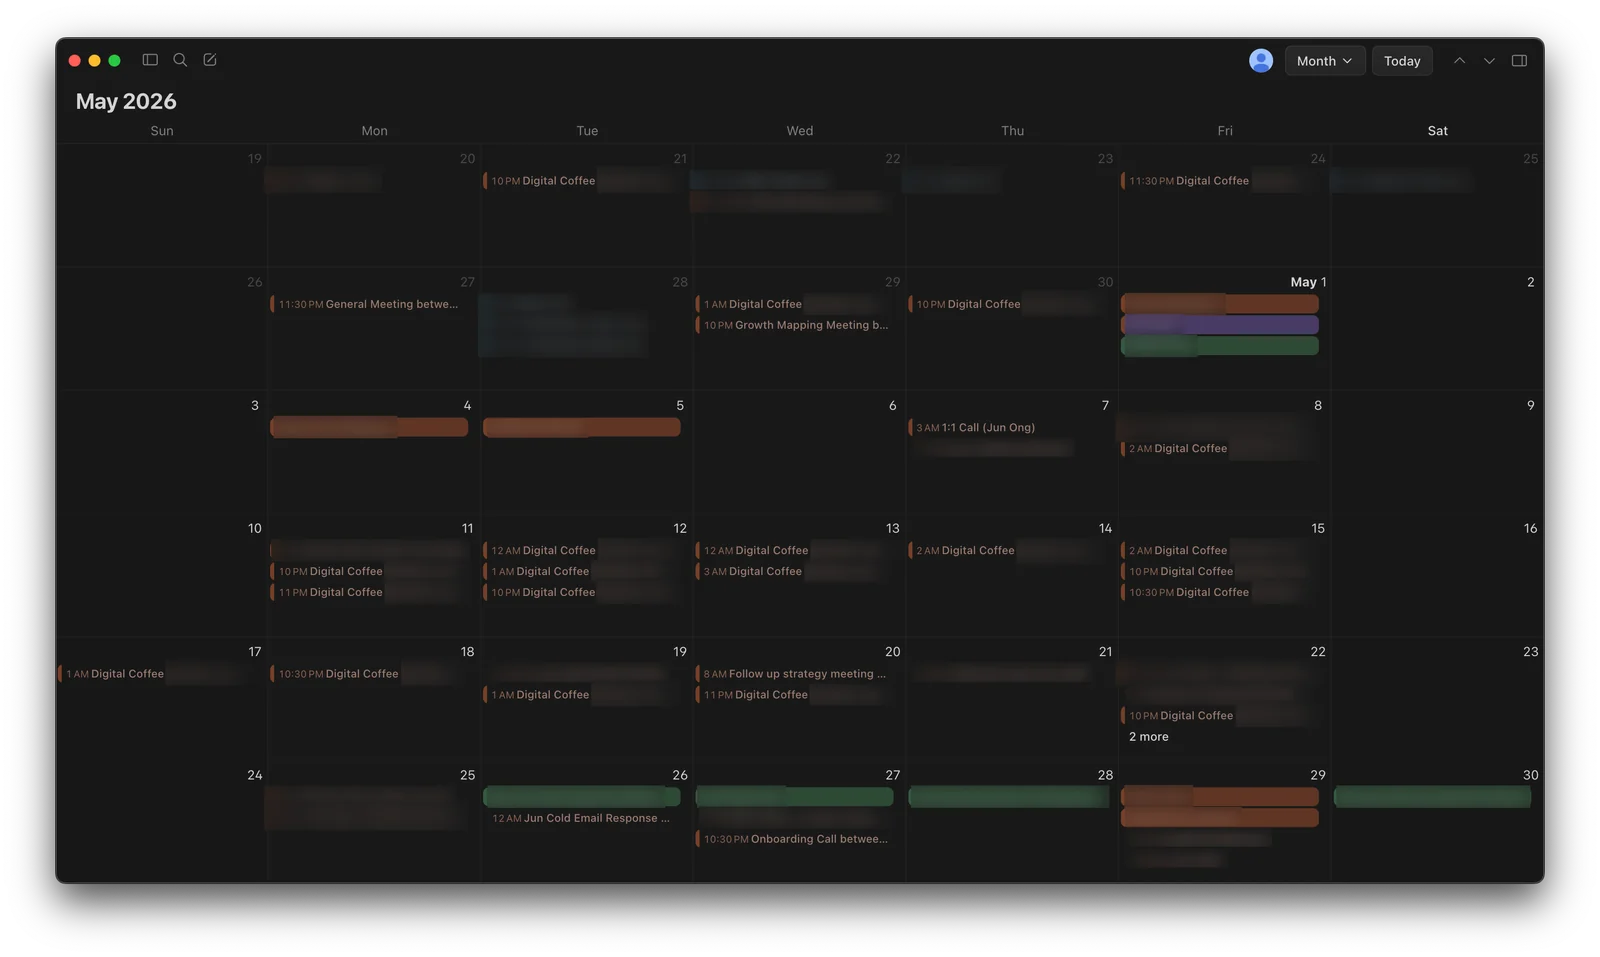Select the green all-day event on May 28
Image resolution: width=1600 pixels, height=957 pixels.
(x=1008, y=797)
